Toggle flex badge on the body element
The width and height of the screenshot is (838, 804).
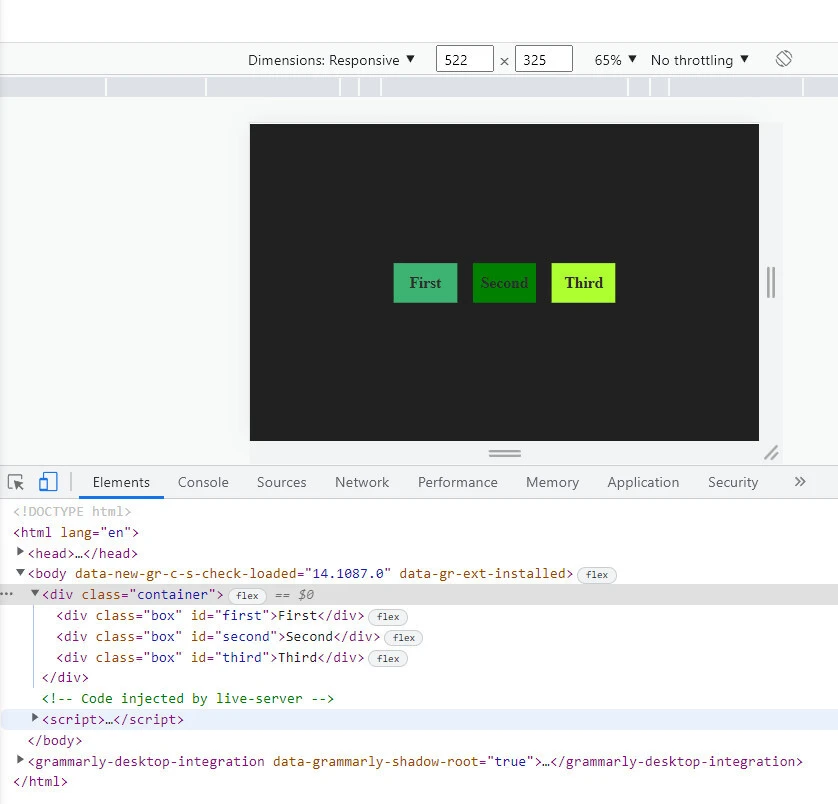pyautogui.click(x=597, y=575)
